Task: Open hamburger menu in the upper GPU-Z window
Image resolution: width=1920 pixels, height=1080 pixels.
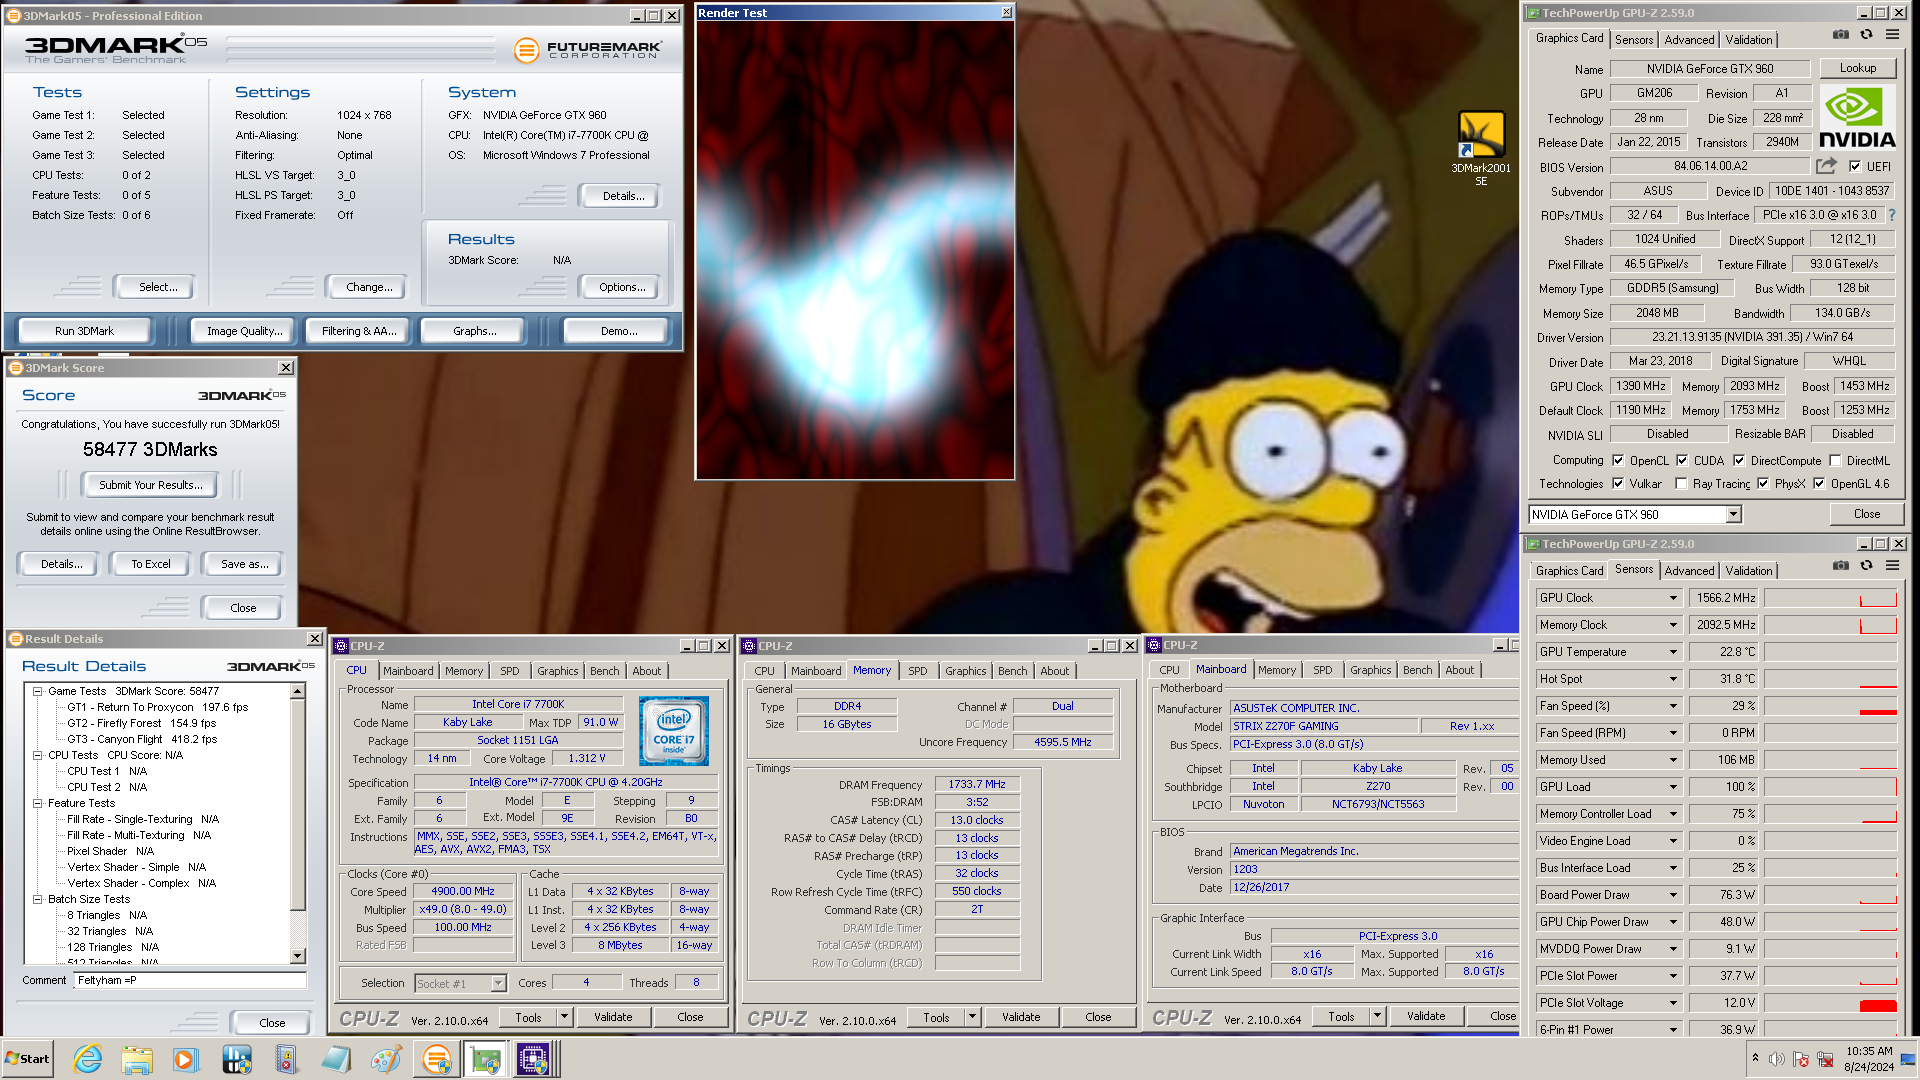Action: click(x=1892, y=35)
